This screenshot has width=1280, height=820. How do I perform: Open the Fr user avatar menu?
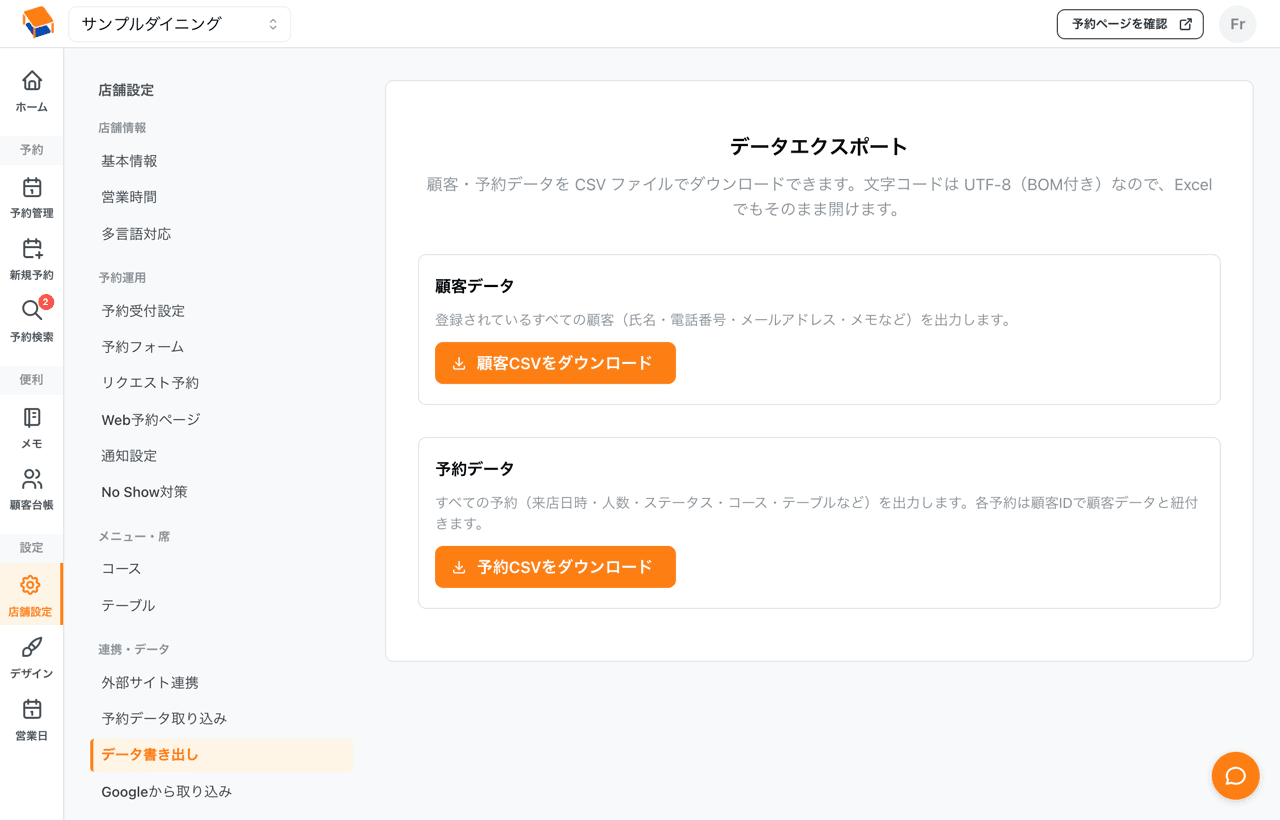point(1237,24)
